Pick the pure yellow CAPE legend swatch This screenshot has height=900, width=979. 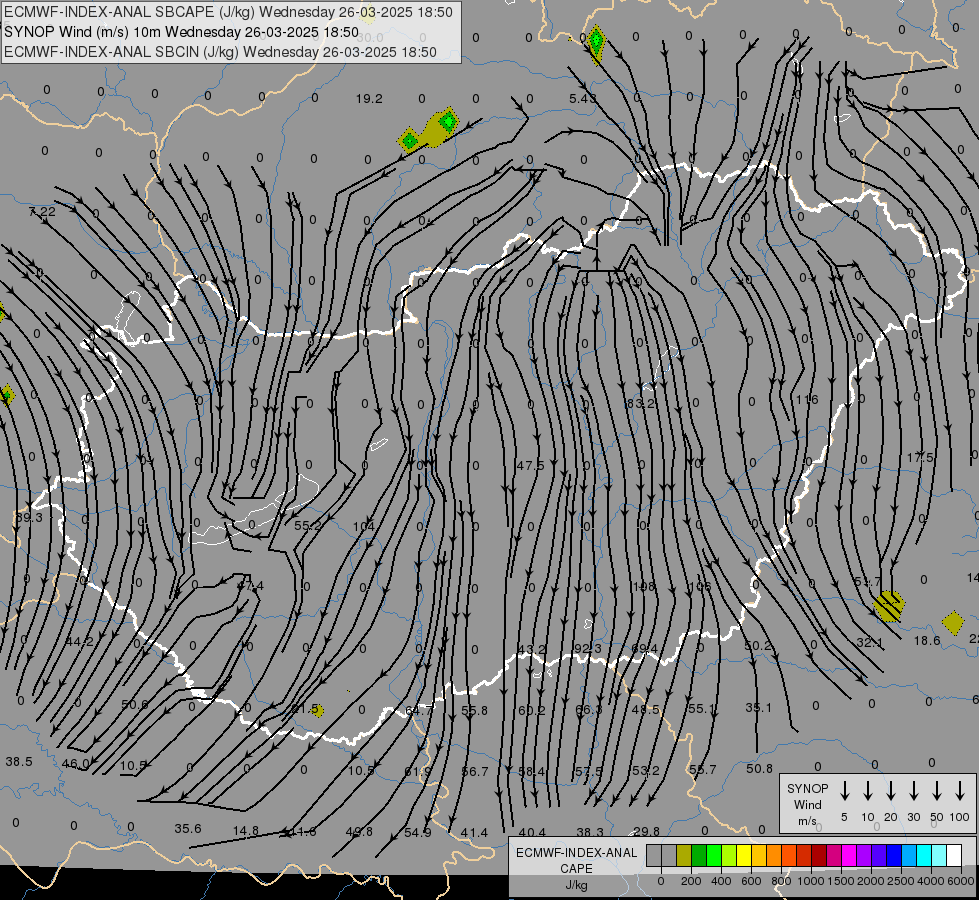744,856
